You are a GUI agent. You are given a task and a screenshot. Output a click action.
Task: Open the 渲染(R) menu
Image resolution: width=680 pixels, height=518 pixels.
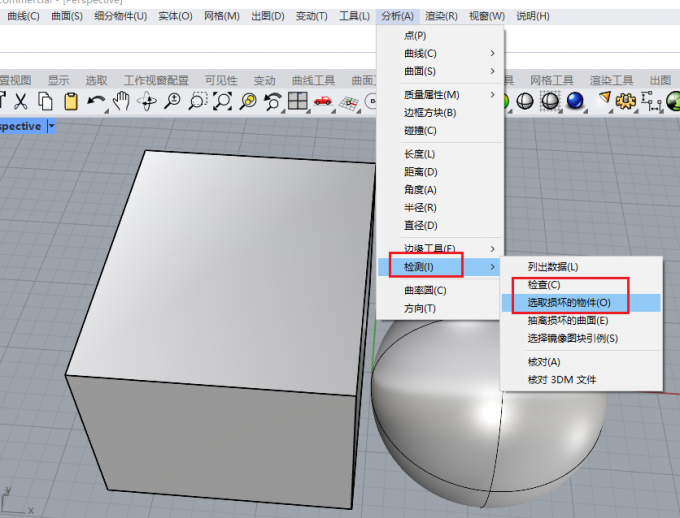(x=441, y=16)
